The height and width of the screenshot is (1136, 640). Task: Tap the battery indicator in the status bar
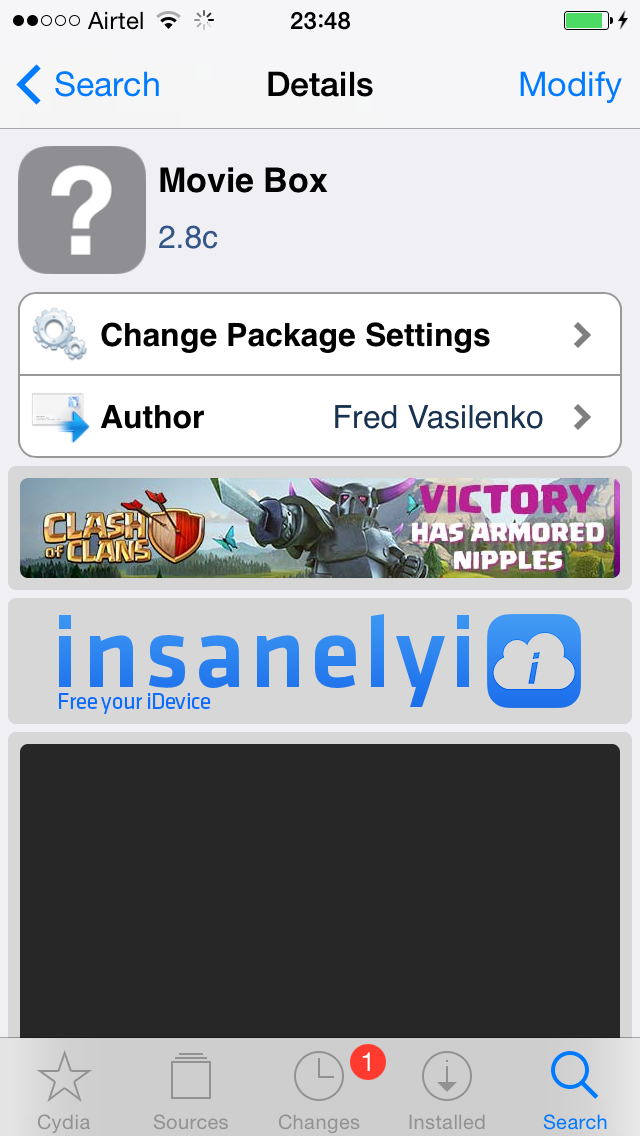pyautogui.click(x=586, y=20)
